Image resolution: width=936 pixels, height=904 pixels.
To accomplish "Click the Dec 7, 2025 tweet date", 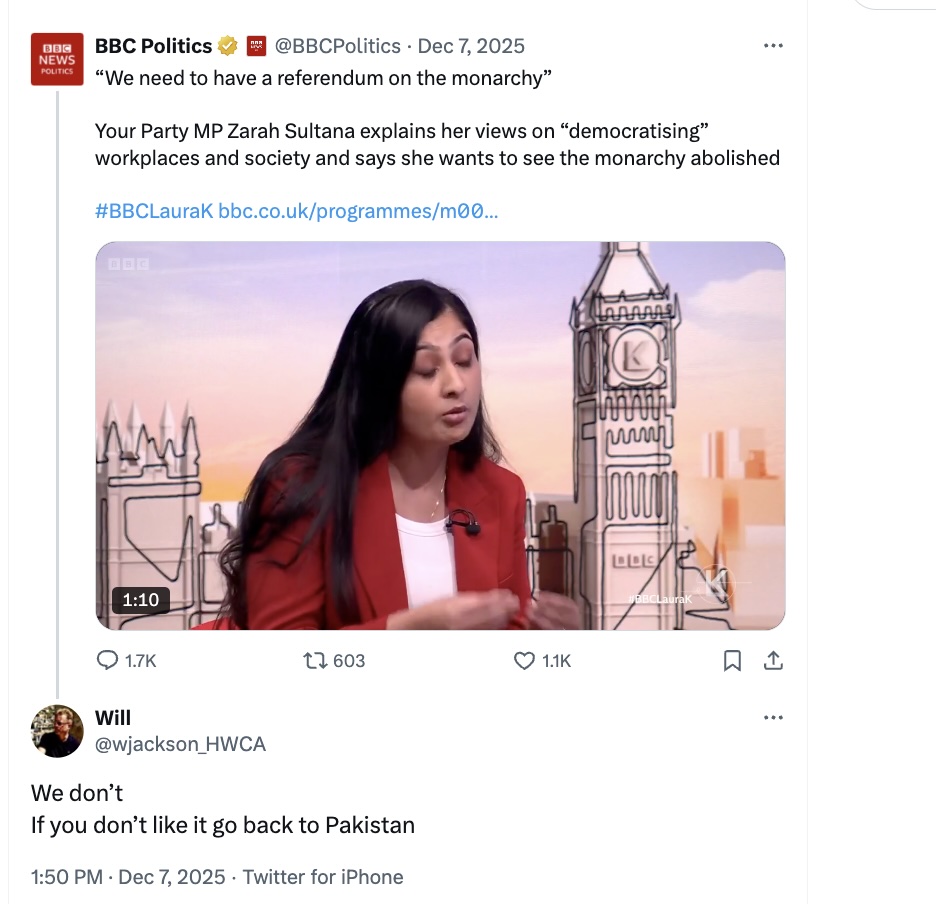I will click(x=471, y=46).
